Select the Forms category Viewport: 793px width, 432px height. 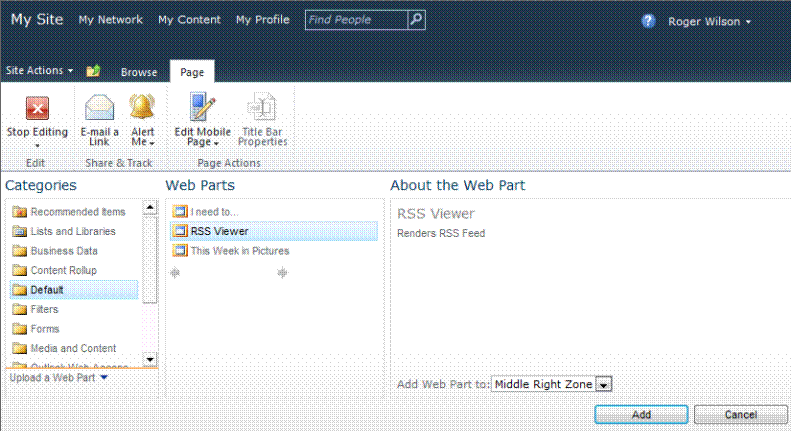(x=74, y=329)
